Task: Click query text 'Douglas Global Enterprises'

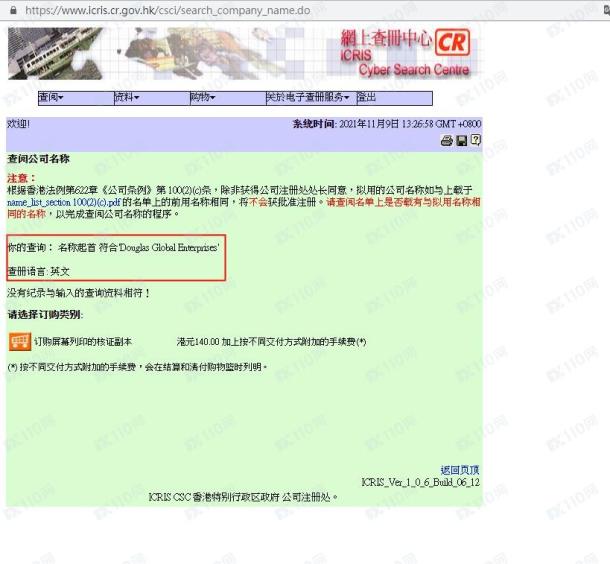Action: click(169, 247)
